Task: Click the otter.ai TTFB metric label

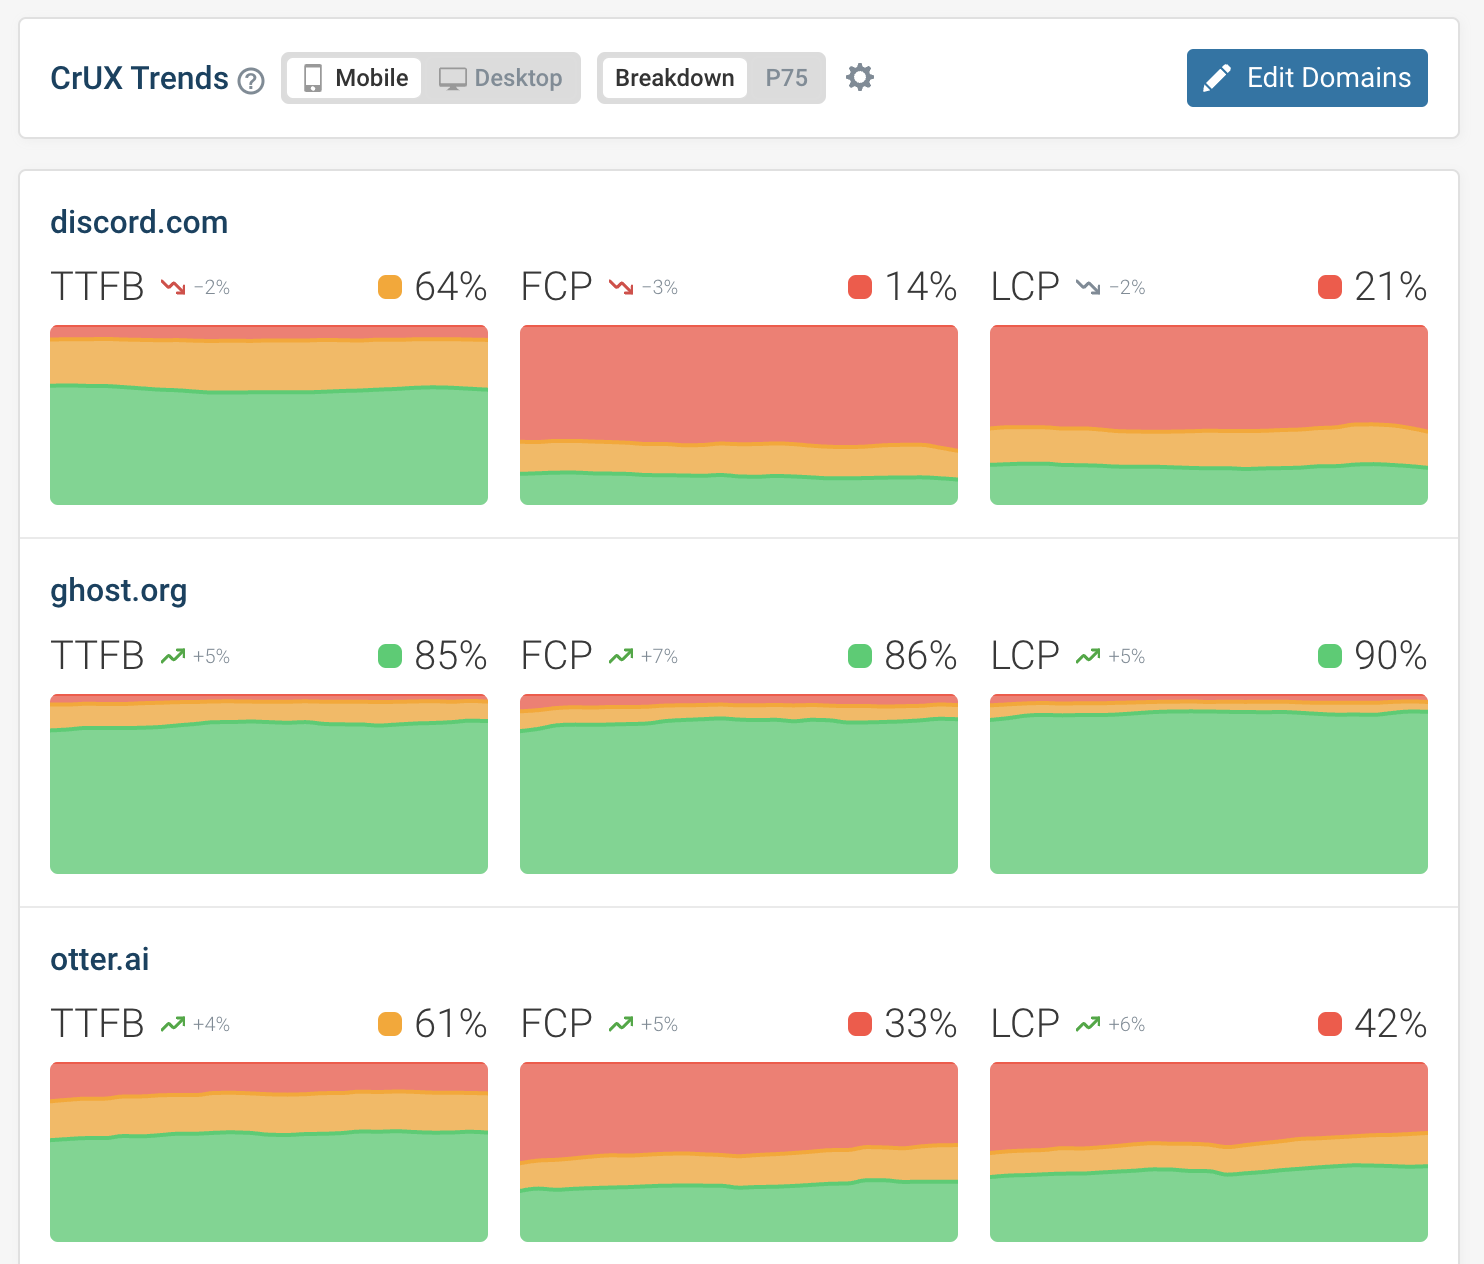Action: click(x=98, y=1024)
